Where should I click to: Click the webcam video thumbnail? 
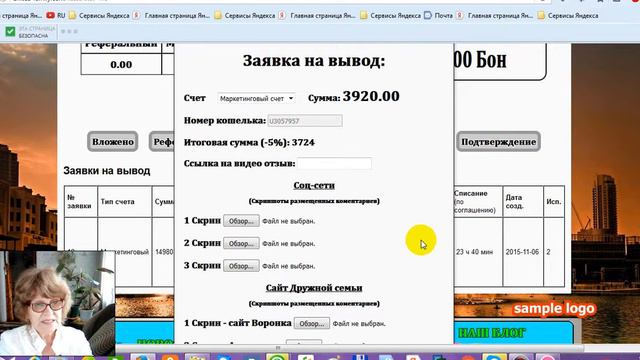point(57,303)
